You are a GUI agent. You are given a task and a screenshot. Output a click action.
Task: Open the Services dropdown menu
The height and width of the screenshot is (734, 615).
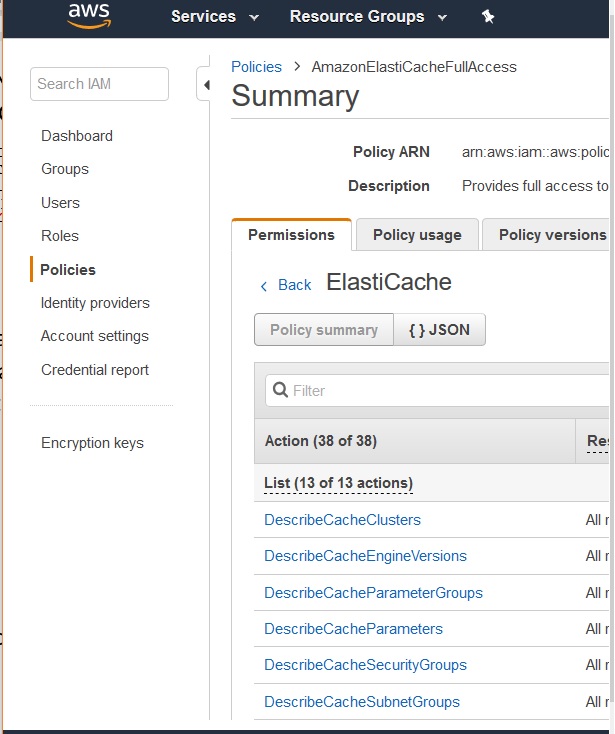pyautogui.click(x=214, y=17)
